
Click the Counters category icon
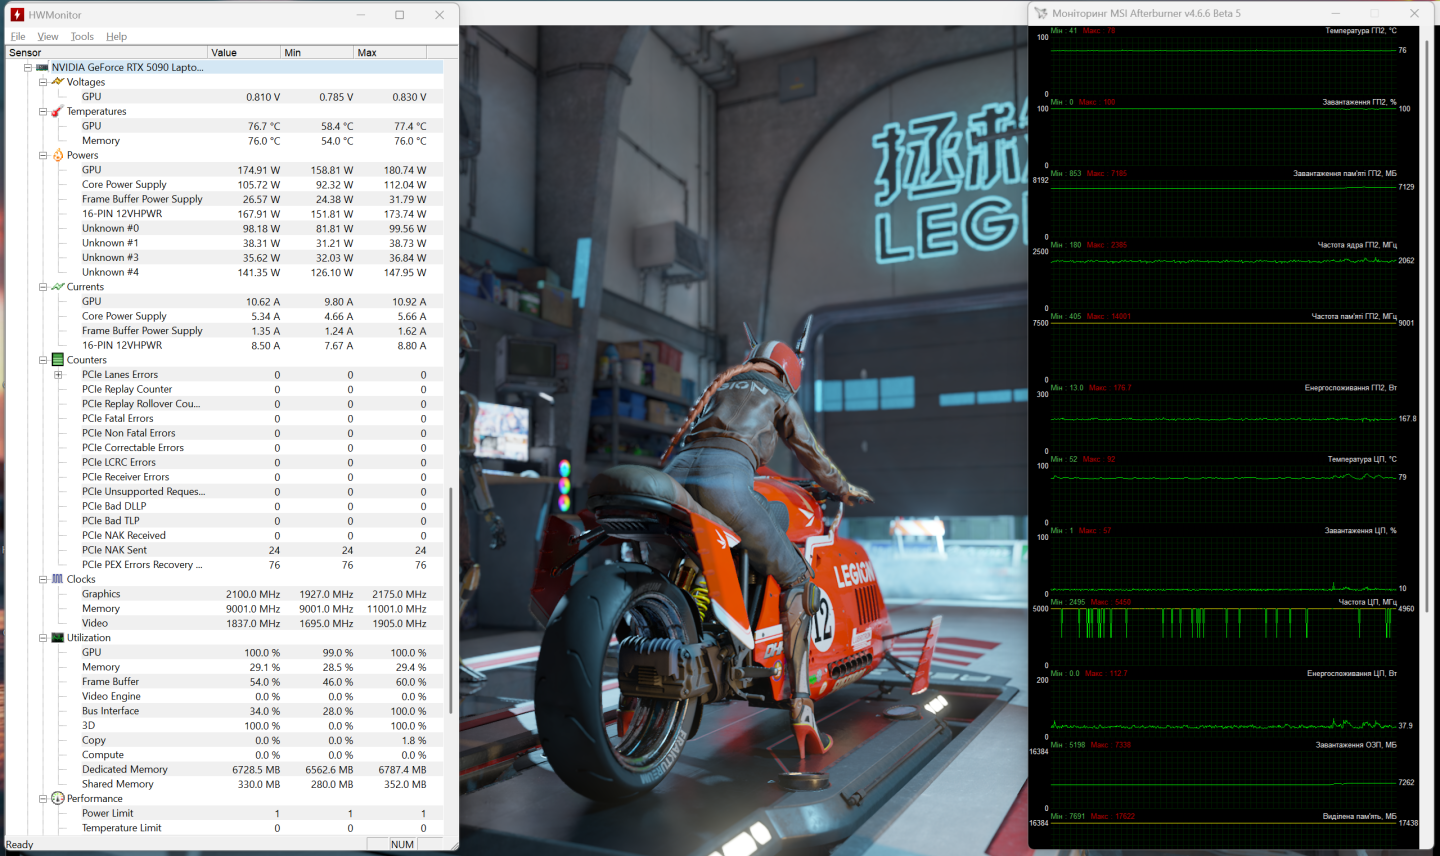click(x=58, y=360)
